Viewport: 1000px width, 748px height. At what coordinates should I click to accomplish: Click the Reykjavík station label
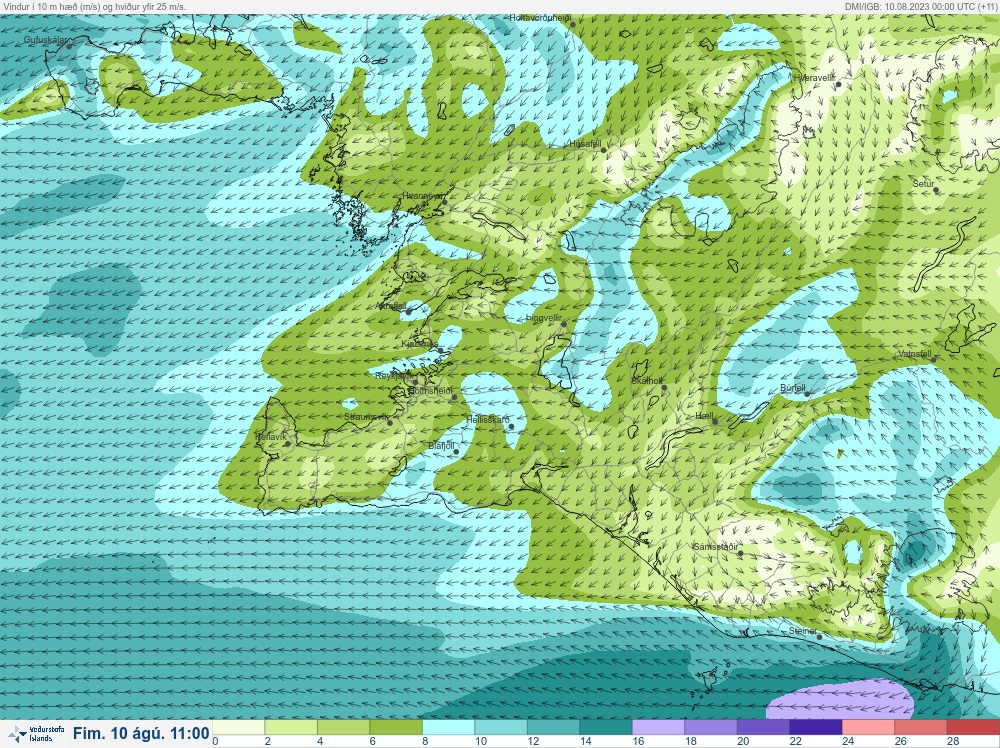(393, 376)
